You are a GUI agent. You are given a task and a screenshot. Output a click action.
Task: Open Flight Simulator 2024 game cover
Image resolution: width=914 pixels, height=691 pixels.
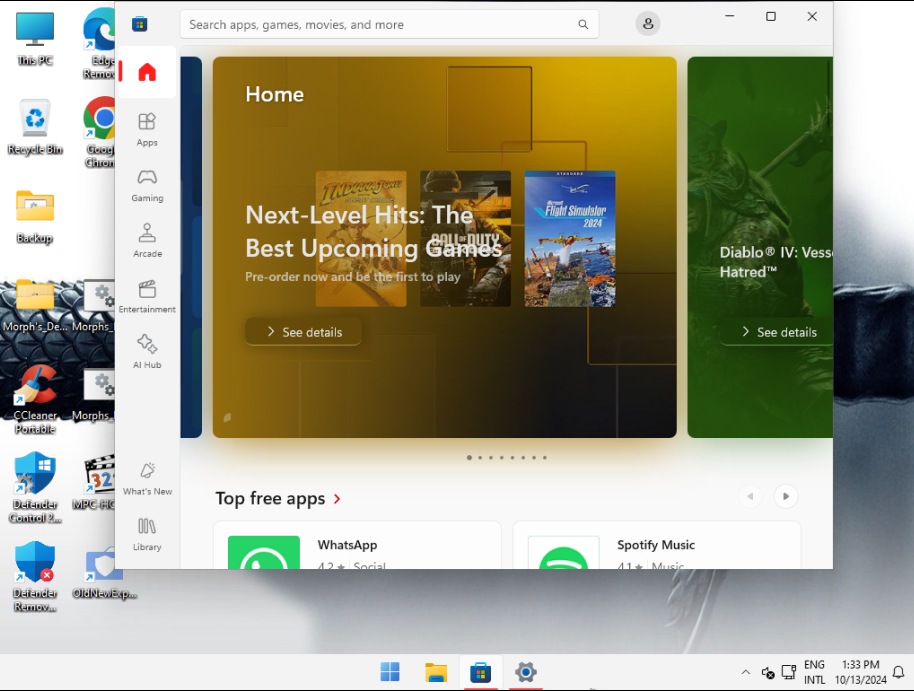click(570, 238)
